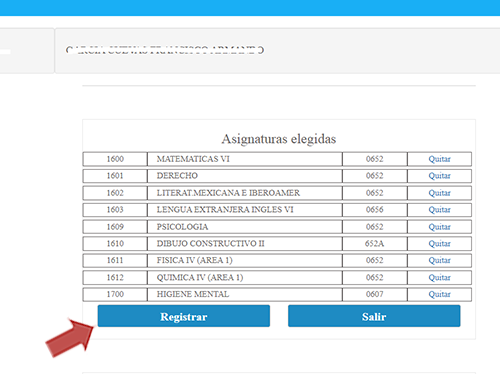Click subject code 1612
Viewport: 500px width, 374px height.
click(115, 278)
